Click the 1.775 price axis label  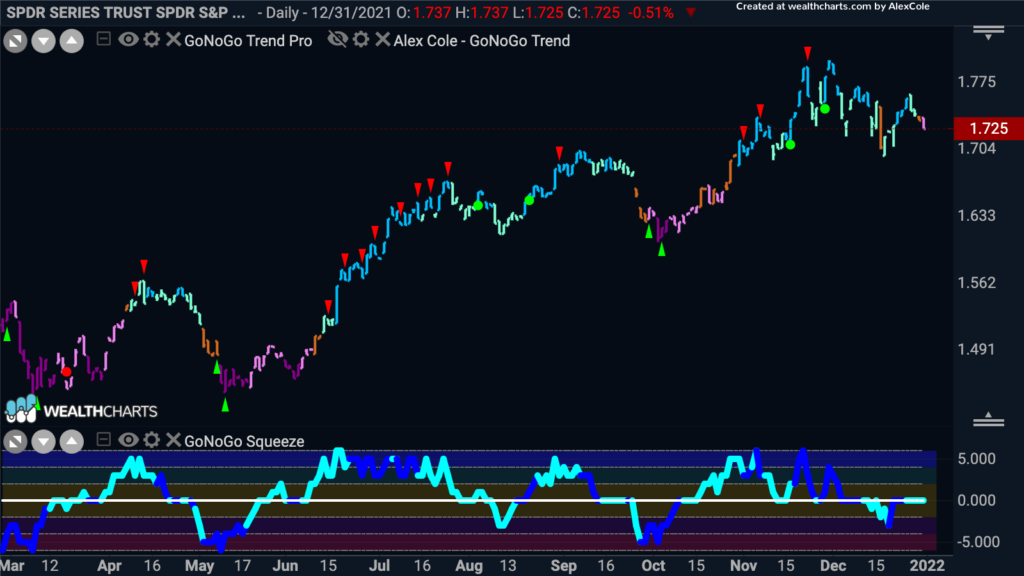point(977,82)
